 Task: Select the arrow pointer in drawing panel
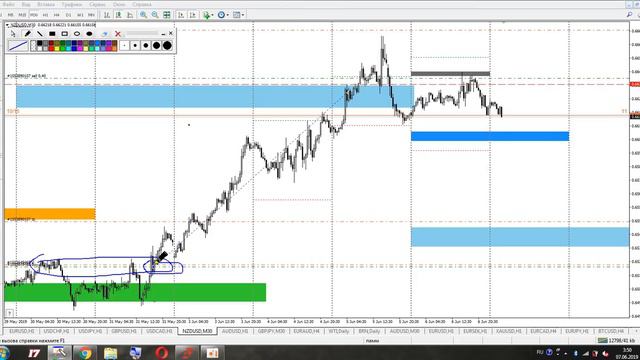click(13, 34)
